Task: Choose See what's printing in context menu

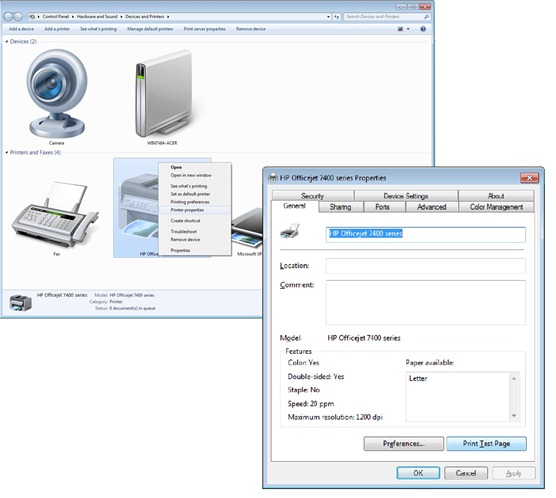Action: tap(195, 186)
